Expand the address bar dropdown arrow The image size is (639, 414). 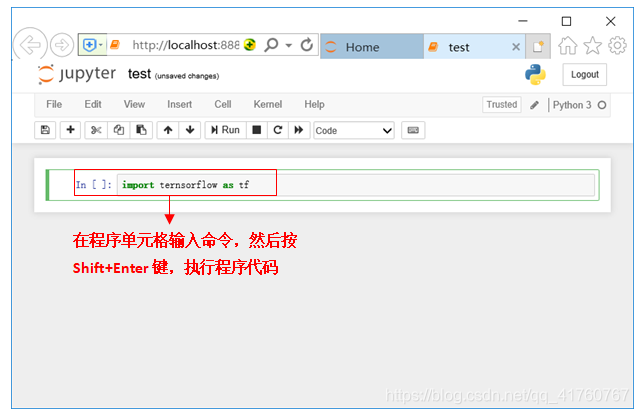pos(289,45)
